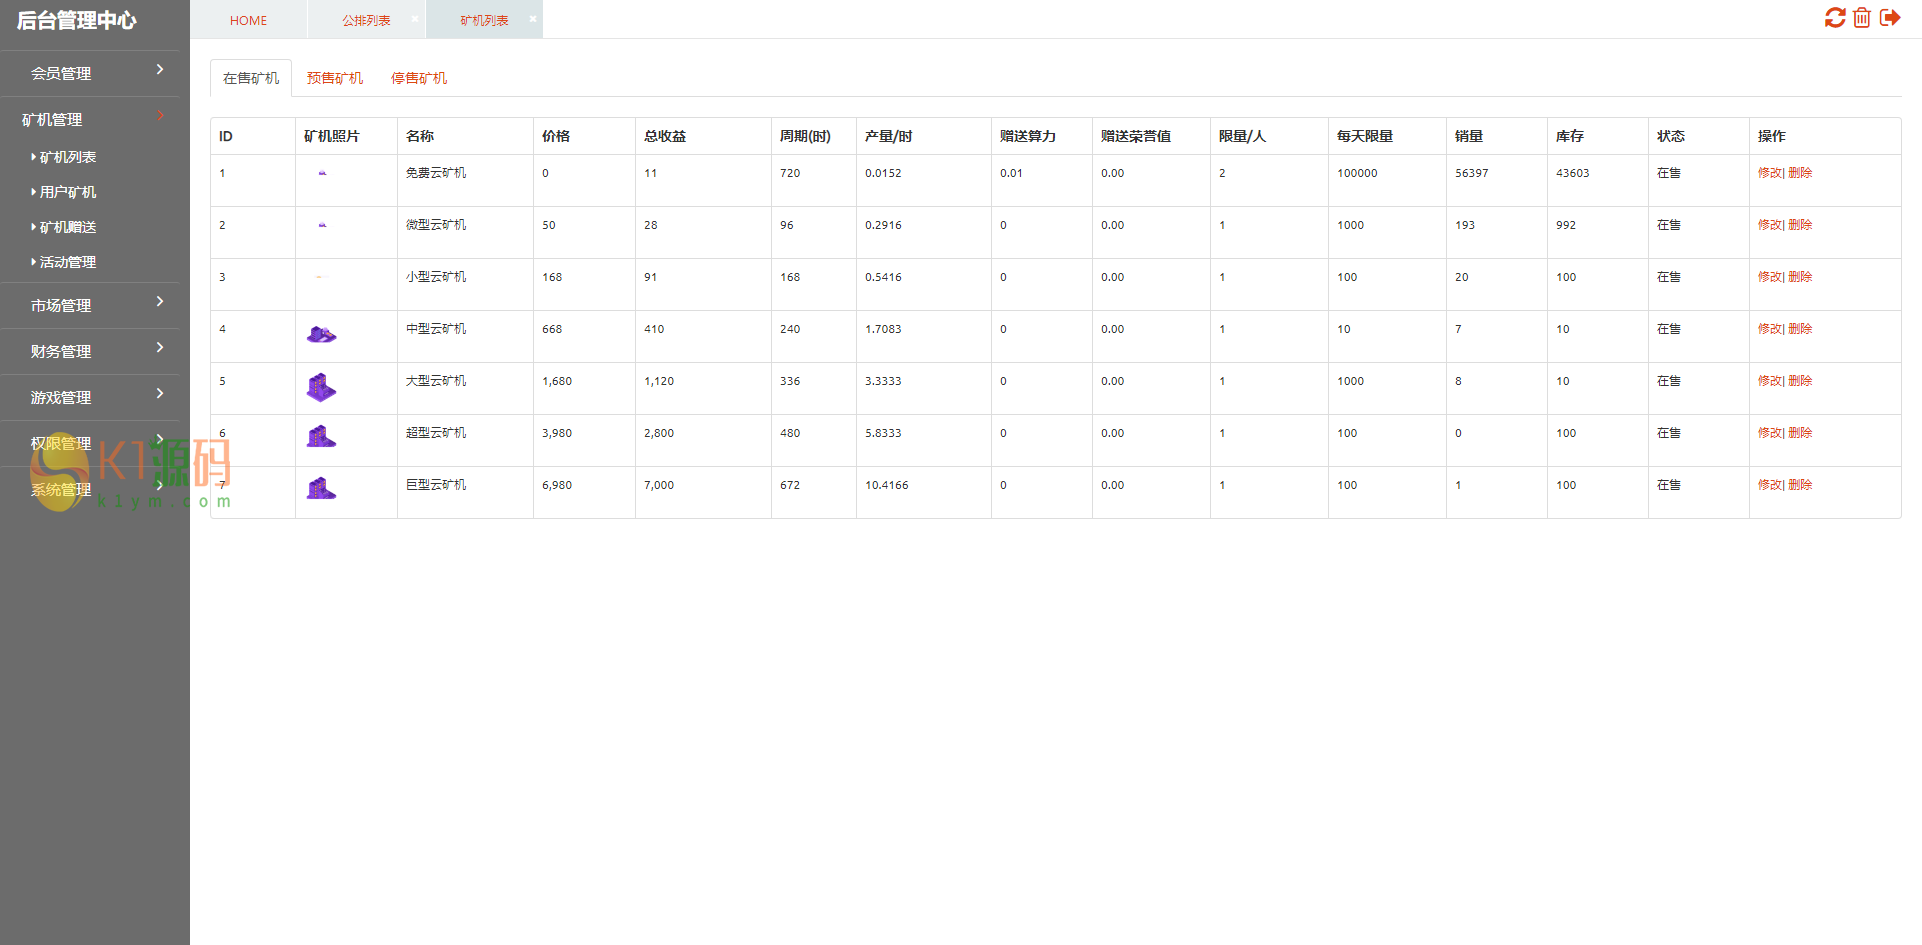Click 删除 for 大型云矿机
Viewport: 1922px width, 945px height.
tap(1800, 381)
